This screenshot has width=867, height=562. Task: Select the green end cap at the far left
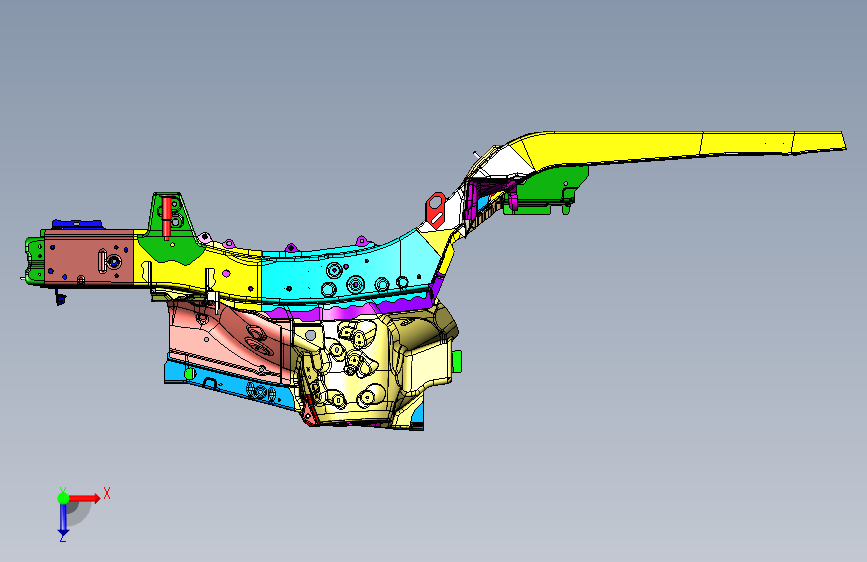pos(35,259)
